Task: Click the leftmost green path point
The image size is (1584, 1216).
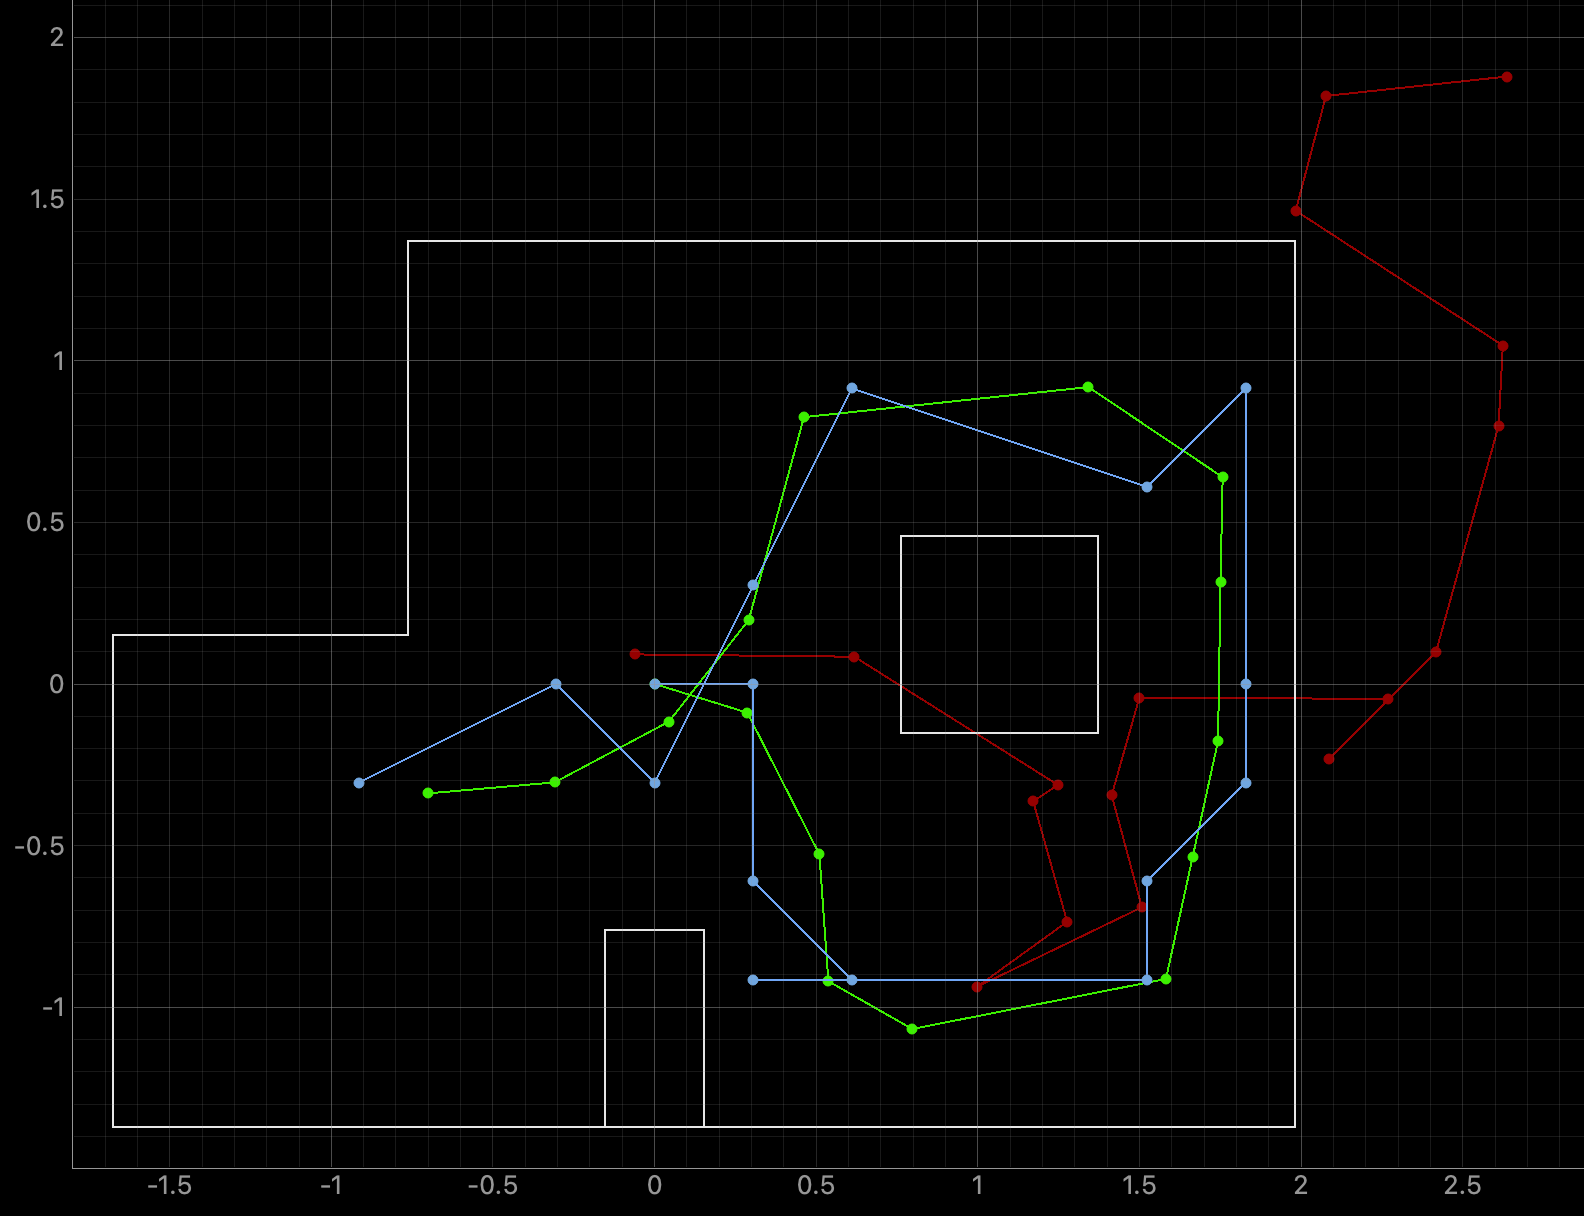Action: [428, 793]
